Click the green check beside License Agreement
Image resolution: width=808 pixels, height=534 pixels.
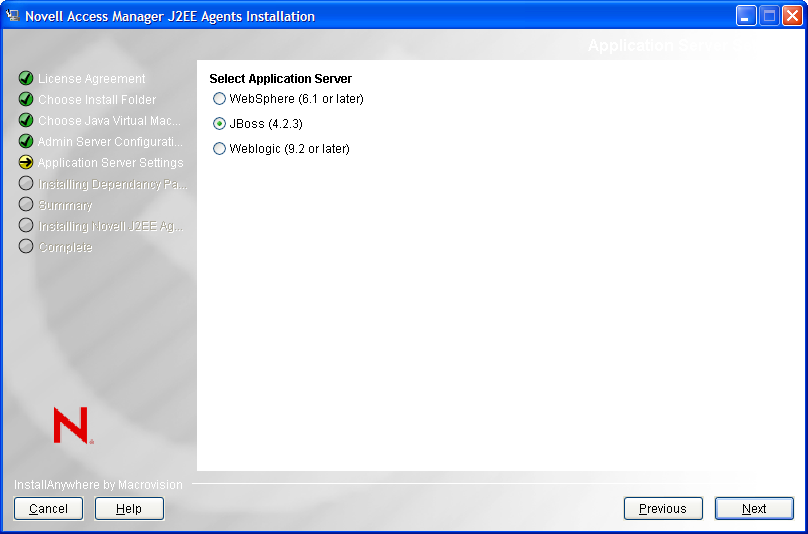click(26, 78)
